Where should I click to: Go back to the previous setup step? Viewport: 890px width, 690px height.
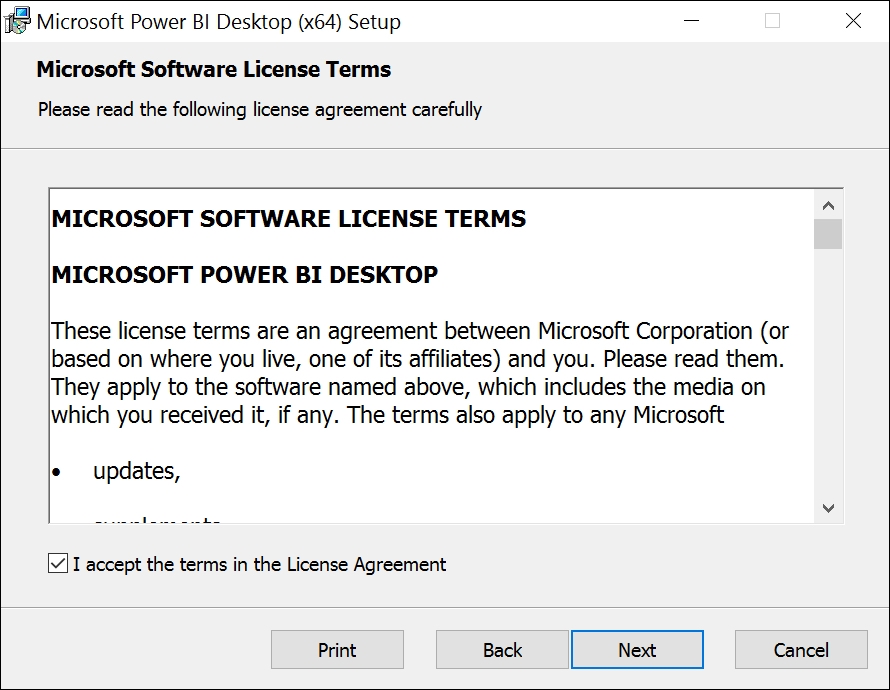point(502,650)
